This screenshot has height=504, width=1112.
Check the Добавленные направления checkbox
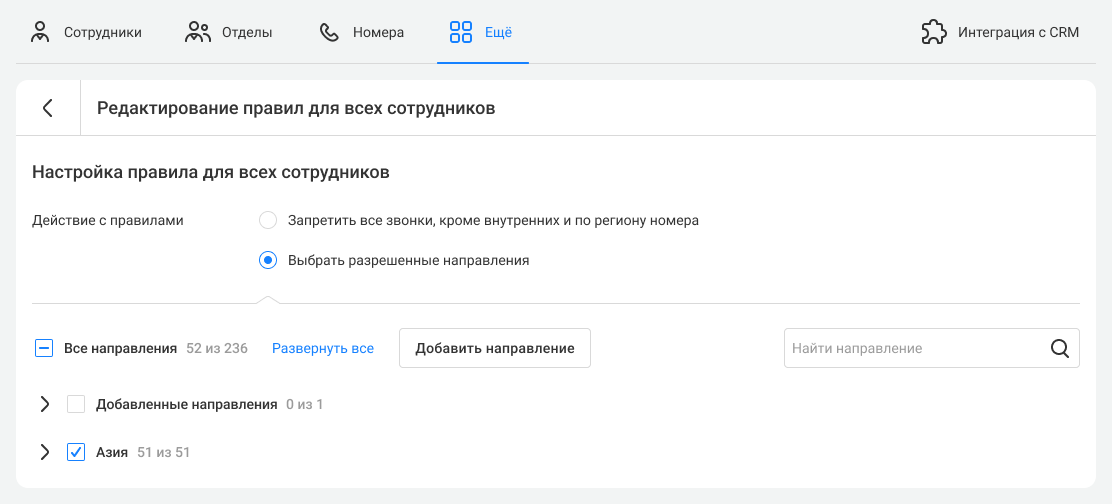tap(76, 405)
